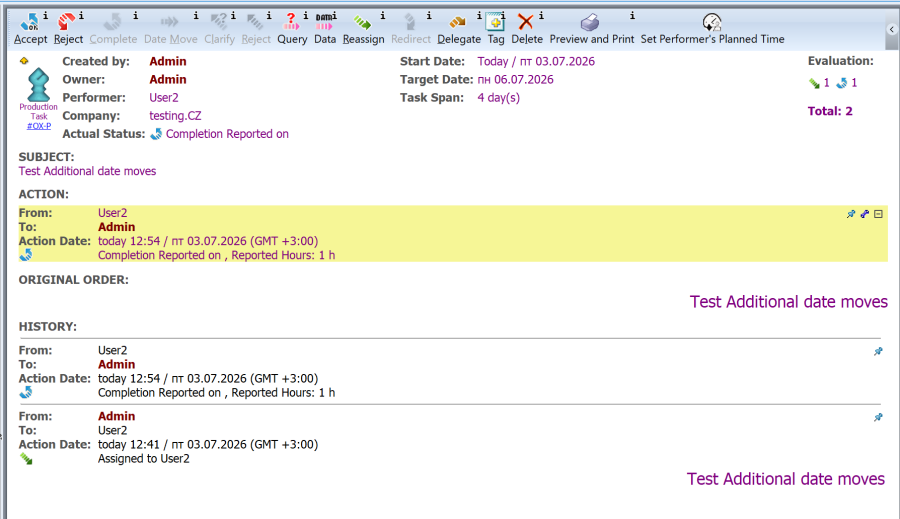900x519 pixels.
Task: Click 'Admin' next to Created by
Action: pyautogui.click(x=168, y=61)
